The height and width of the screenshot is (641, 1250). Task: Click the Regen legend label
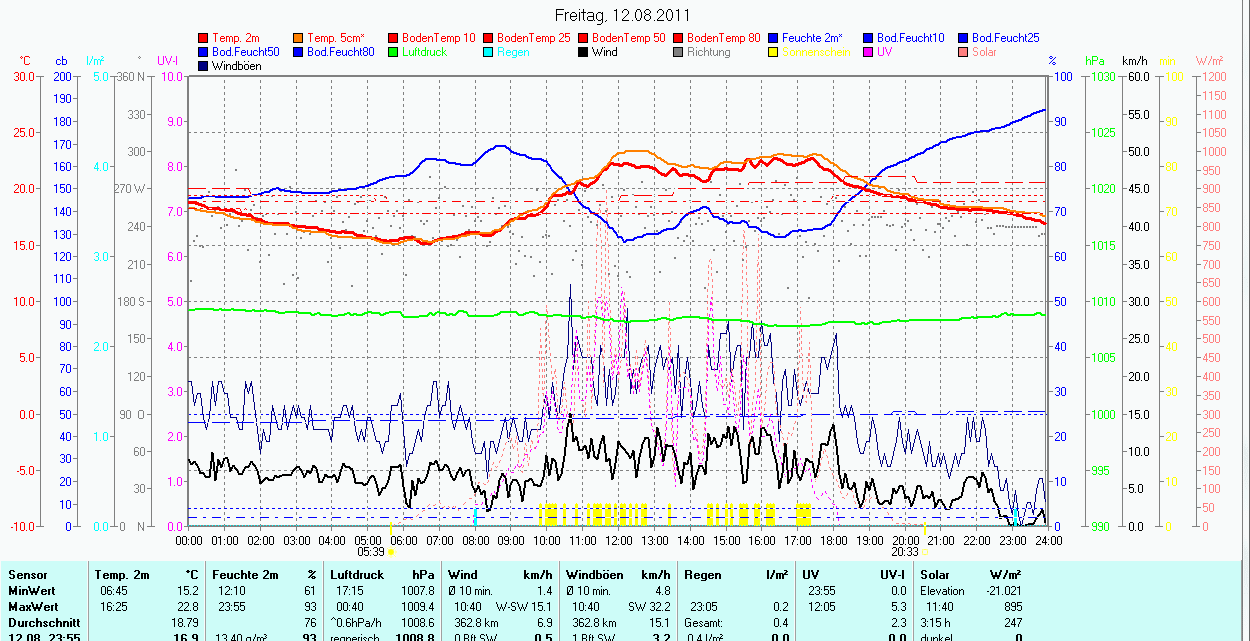513,52
